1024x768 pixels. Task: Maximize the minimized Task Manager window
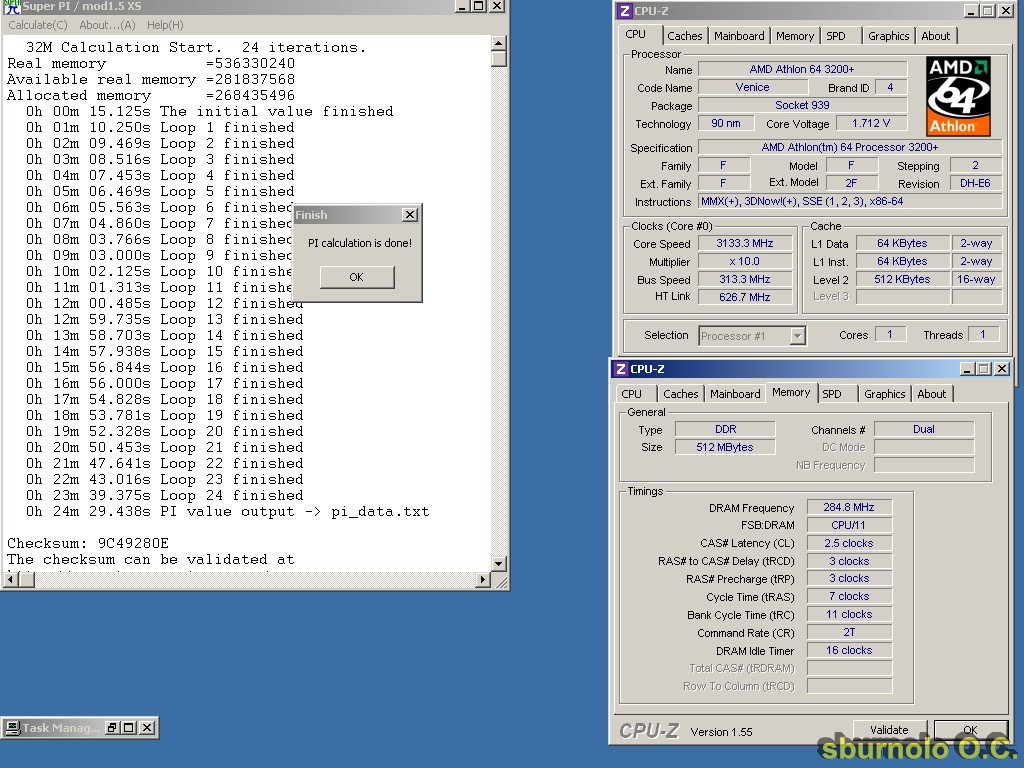[129, 728]
